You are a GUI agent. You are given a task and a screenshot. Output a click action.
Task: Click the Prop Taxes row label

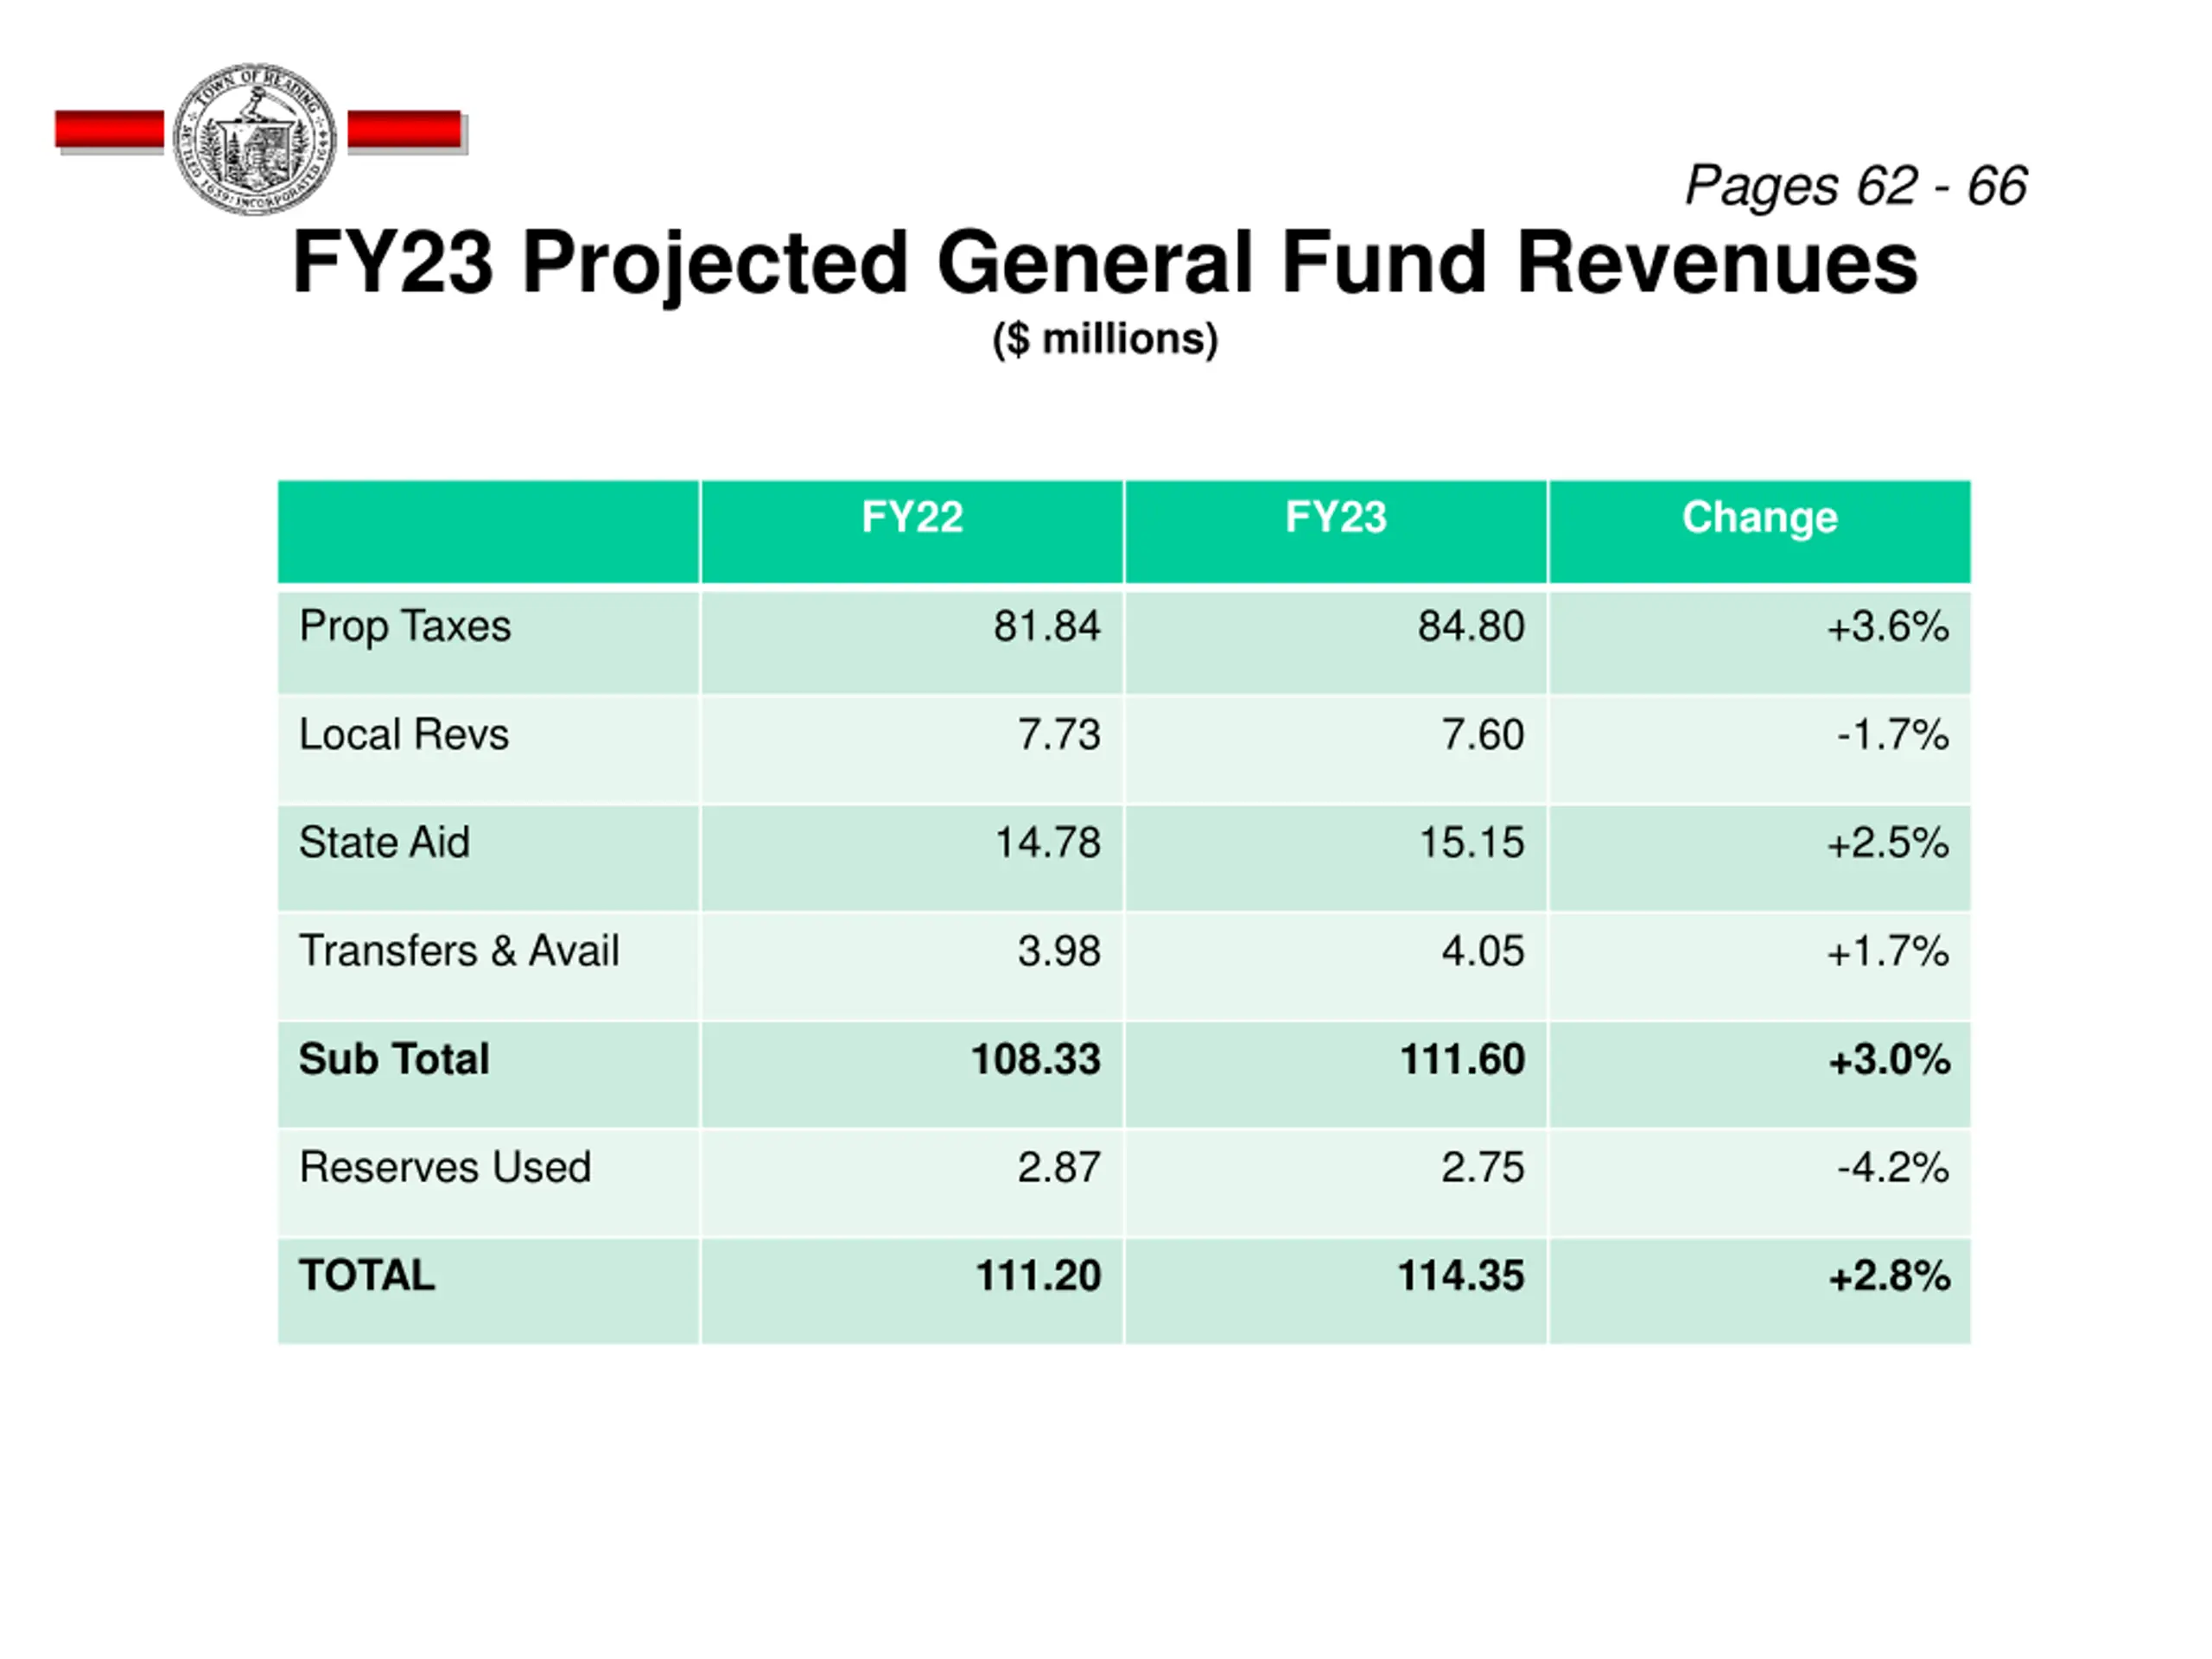click(405, 627)
